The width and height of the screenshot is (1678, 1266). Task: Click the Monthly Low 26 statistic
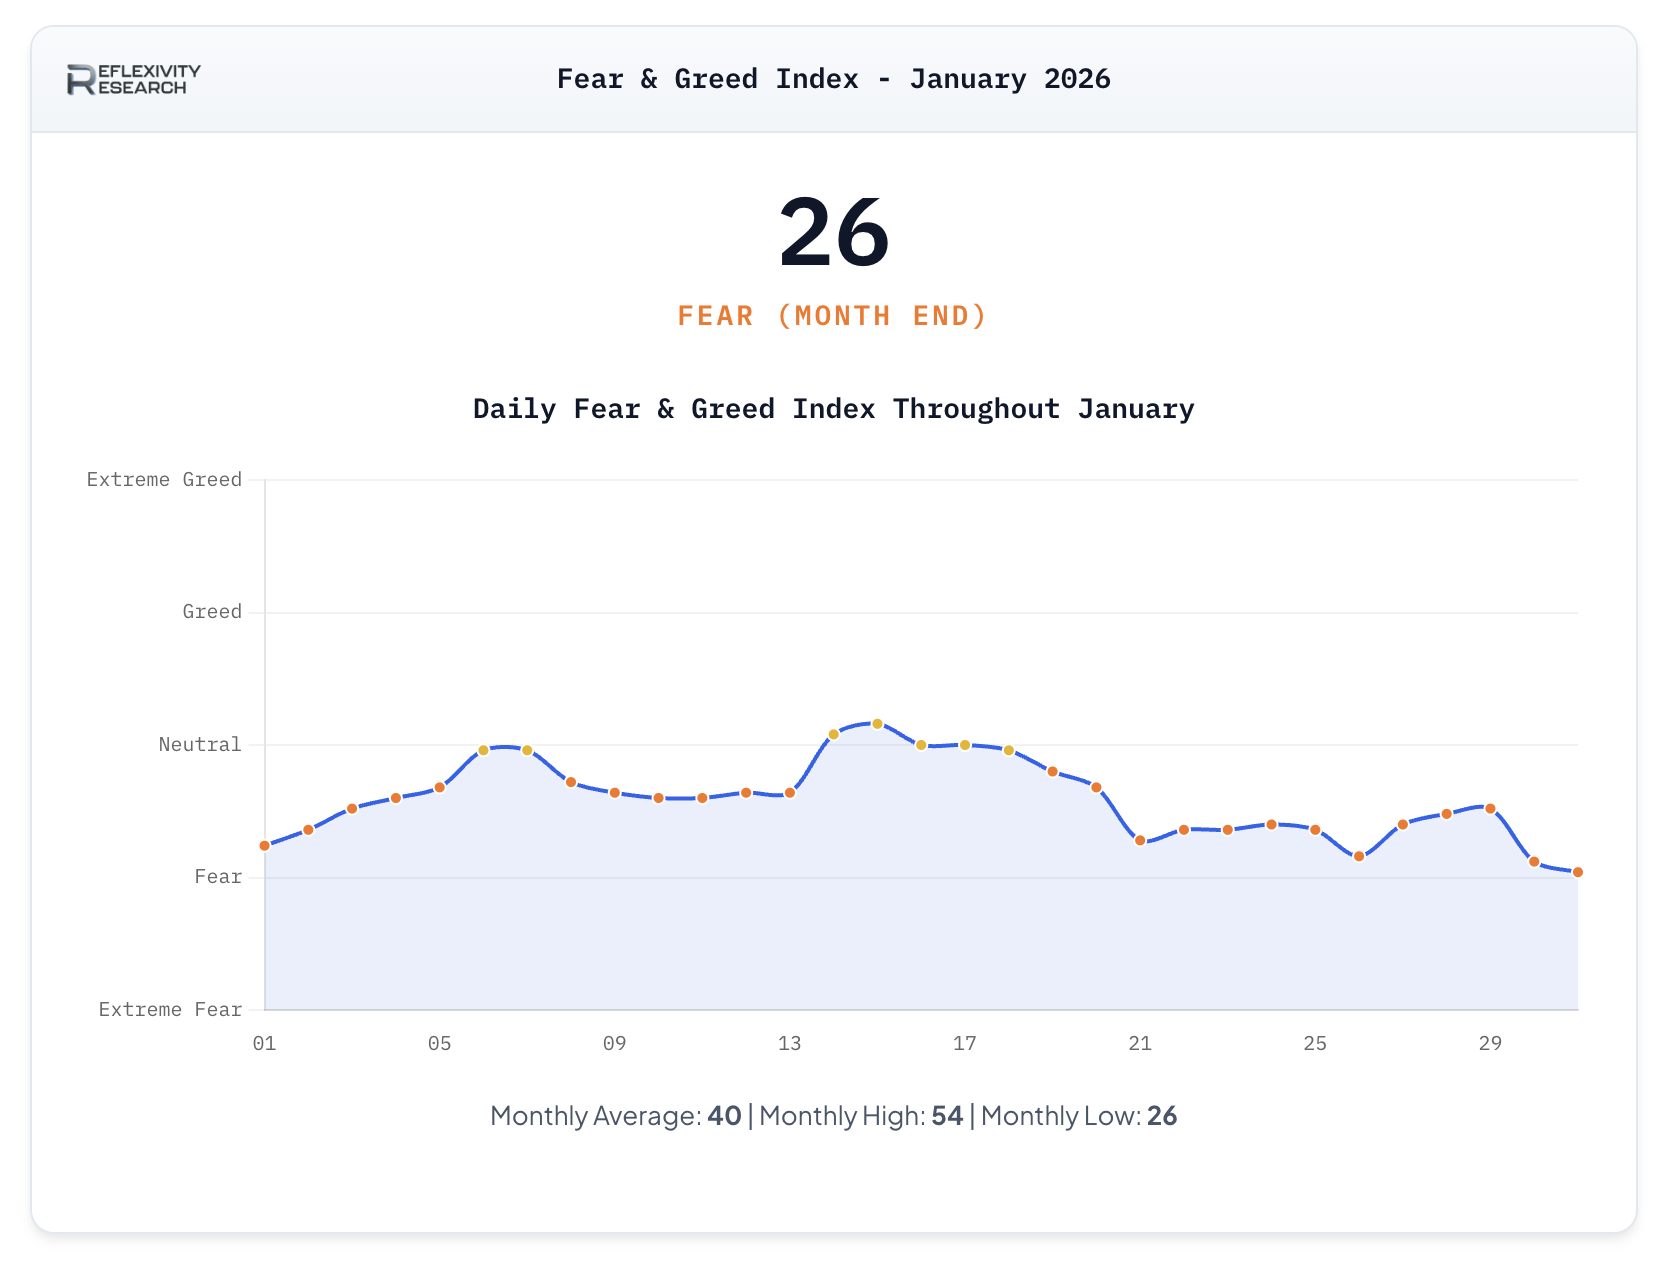(x=1079, y=1116)
